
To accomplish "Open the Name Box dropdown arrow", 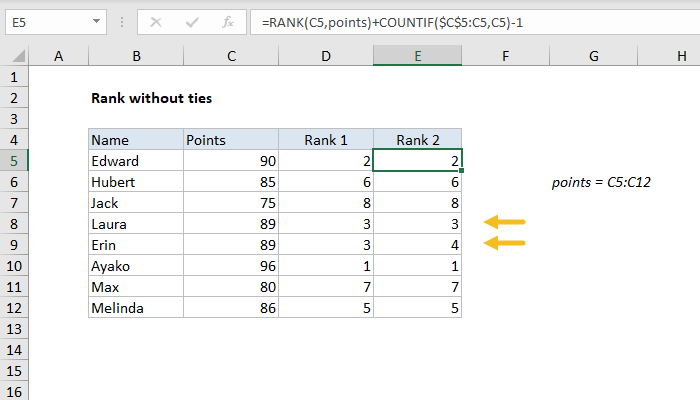I will [96, 21].
